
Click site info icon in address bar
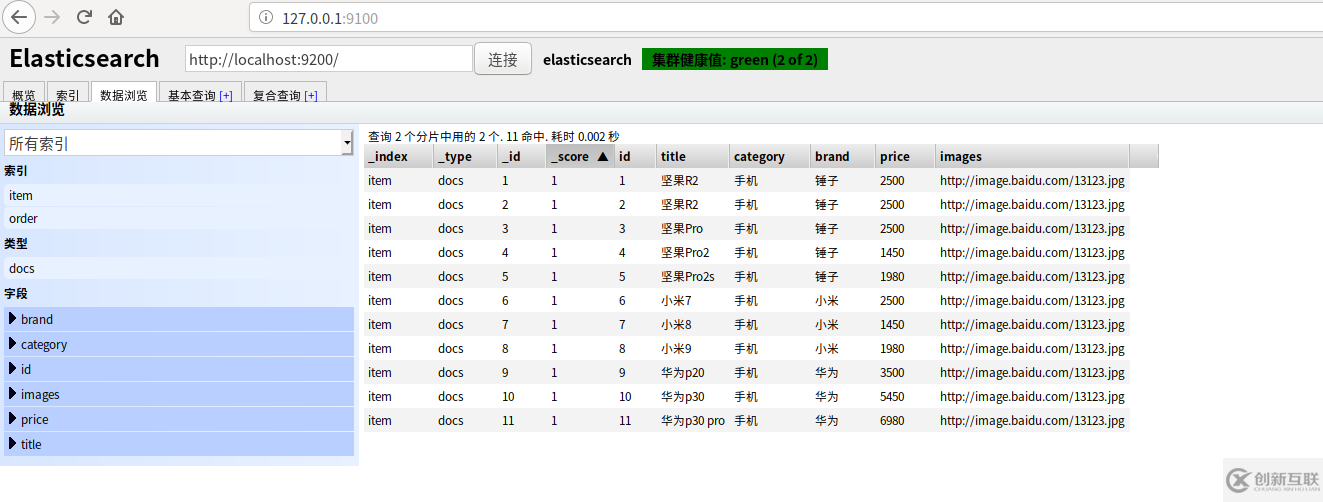pos(265,18)
